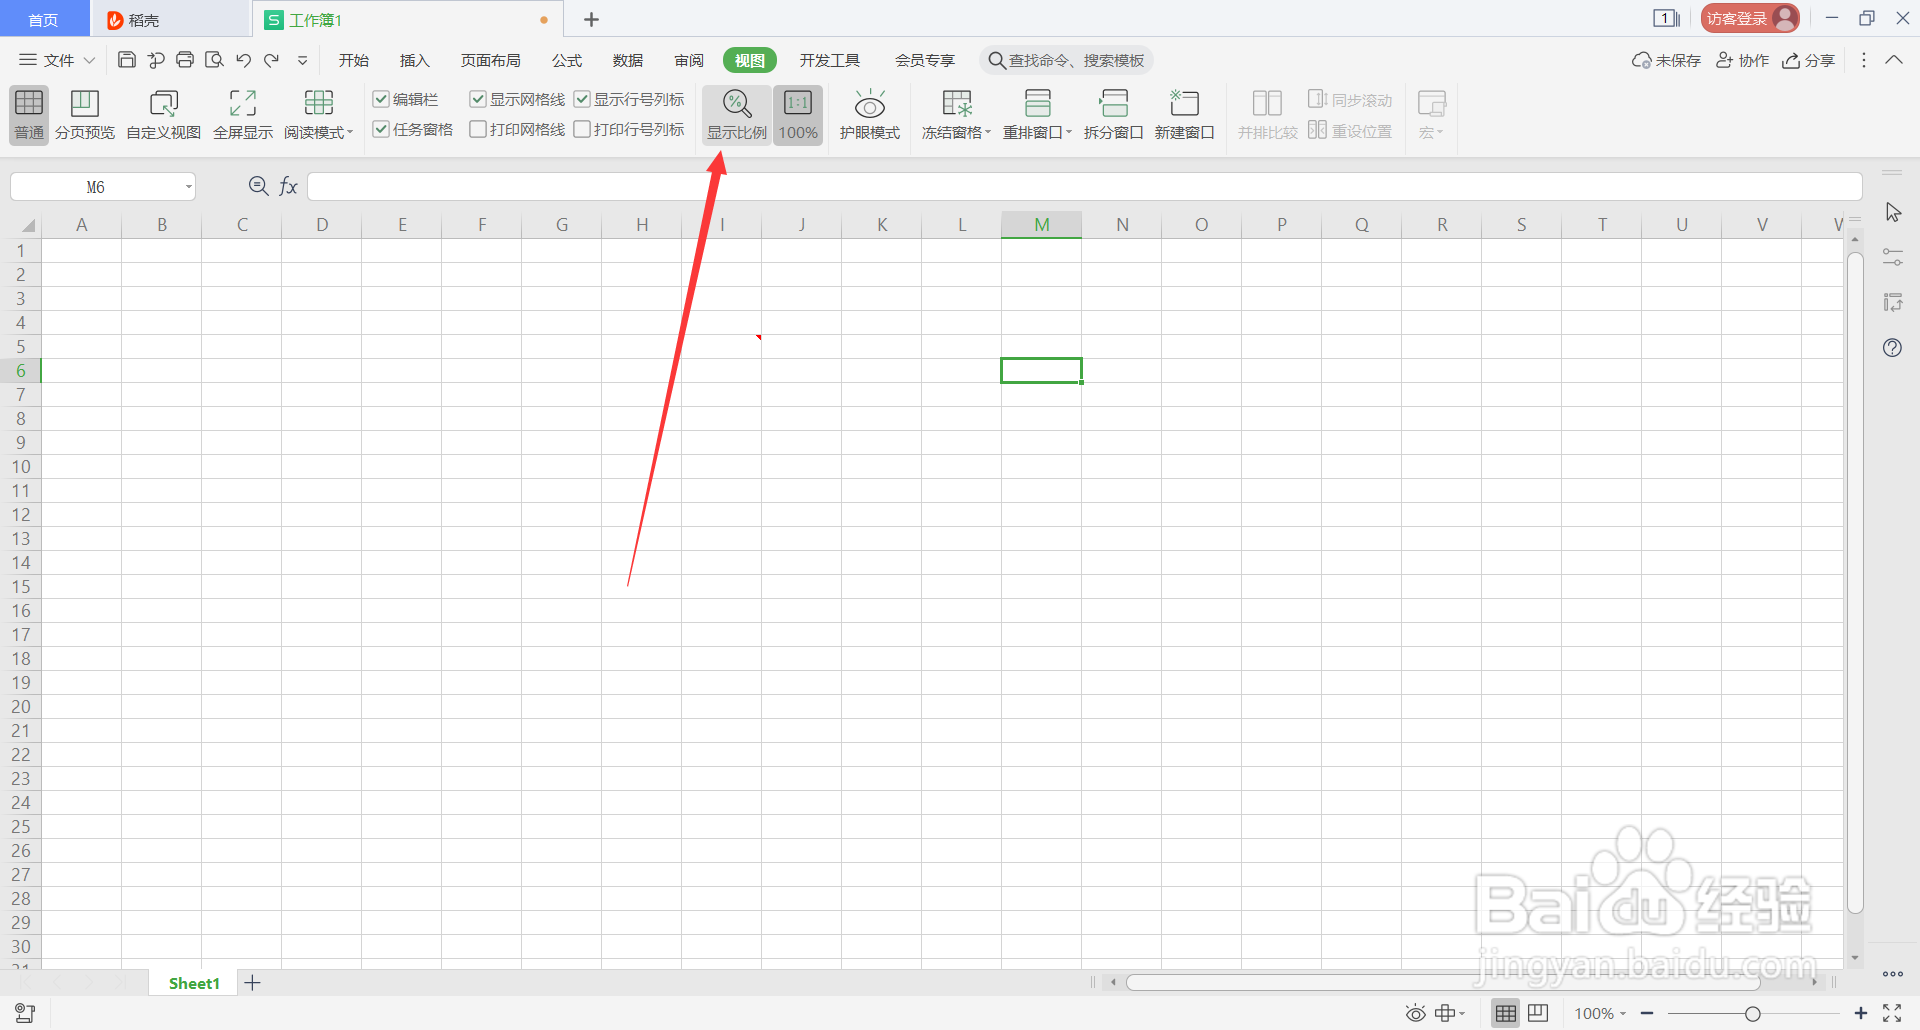Expand the quick access toolbar customize arrow
1920x1030 pixels.
point(302,60)
